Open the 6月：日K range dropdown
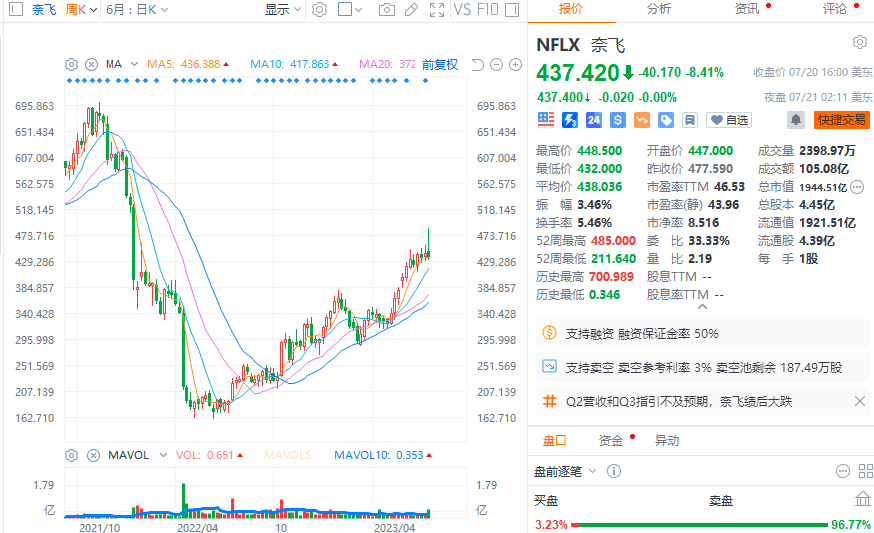The height and width of the screenshot is (533, 874). tap(137, 9)
